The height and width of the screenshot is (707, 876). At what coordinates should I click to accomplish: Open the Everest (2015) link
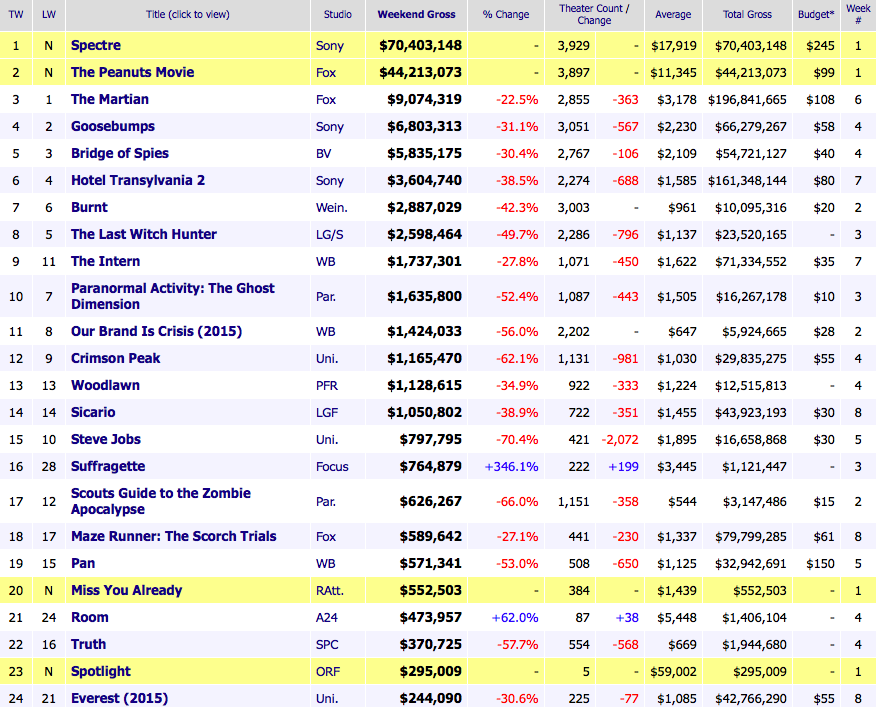pos(120,699)
